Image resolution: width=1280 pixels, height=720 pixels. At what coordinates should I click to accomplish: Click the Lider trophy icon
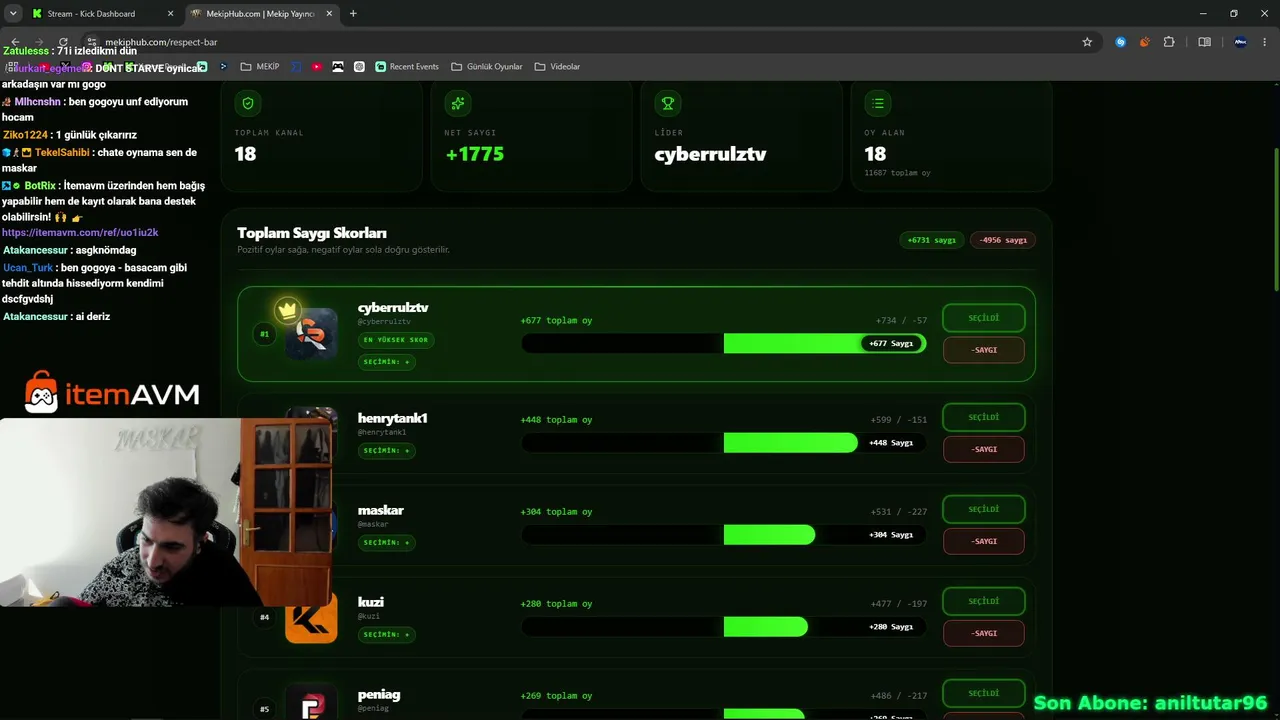[x=668, y=103]
